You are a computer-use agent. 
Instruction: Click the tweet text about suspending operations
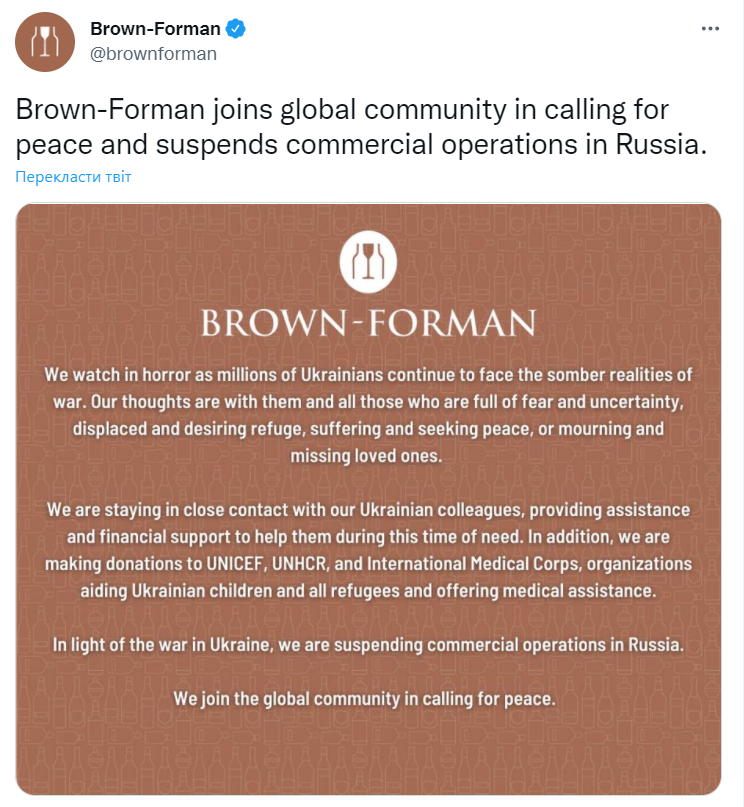tap(360, 127)
